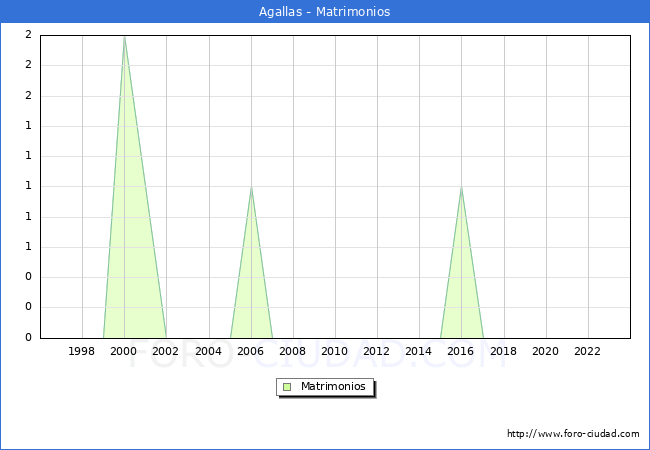
Task: Select the 2006 x-axis label
Action: click(250, 351)
